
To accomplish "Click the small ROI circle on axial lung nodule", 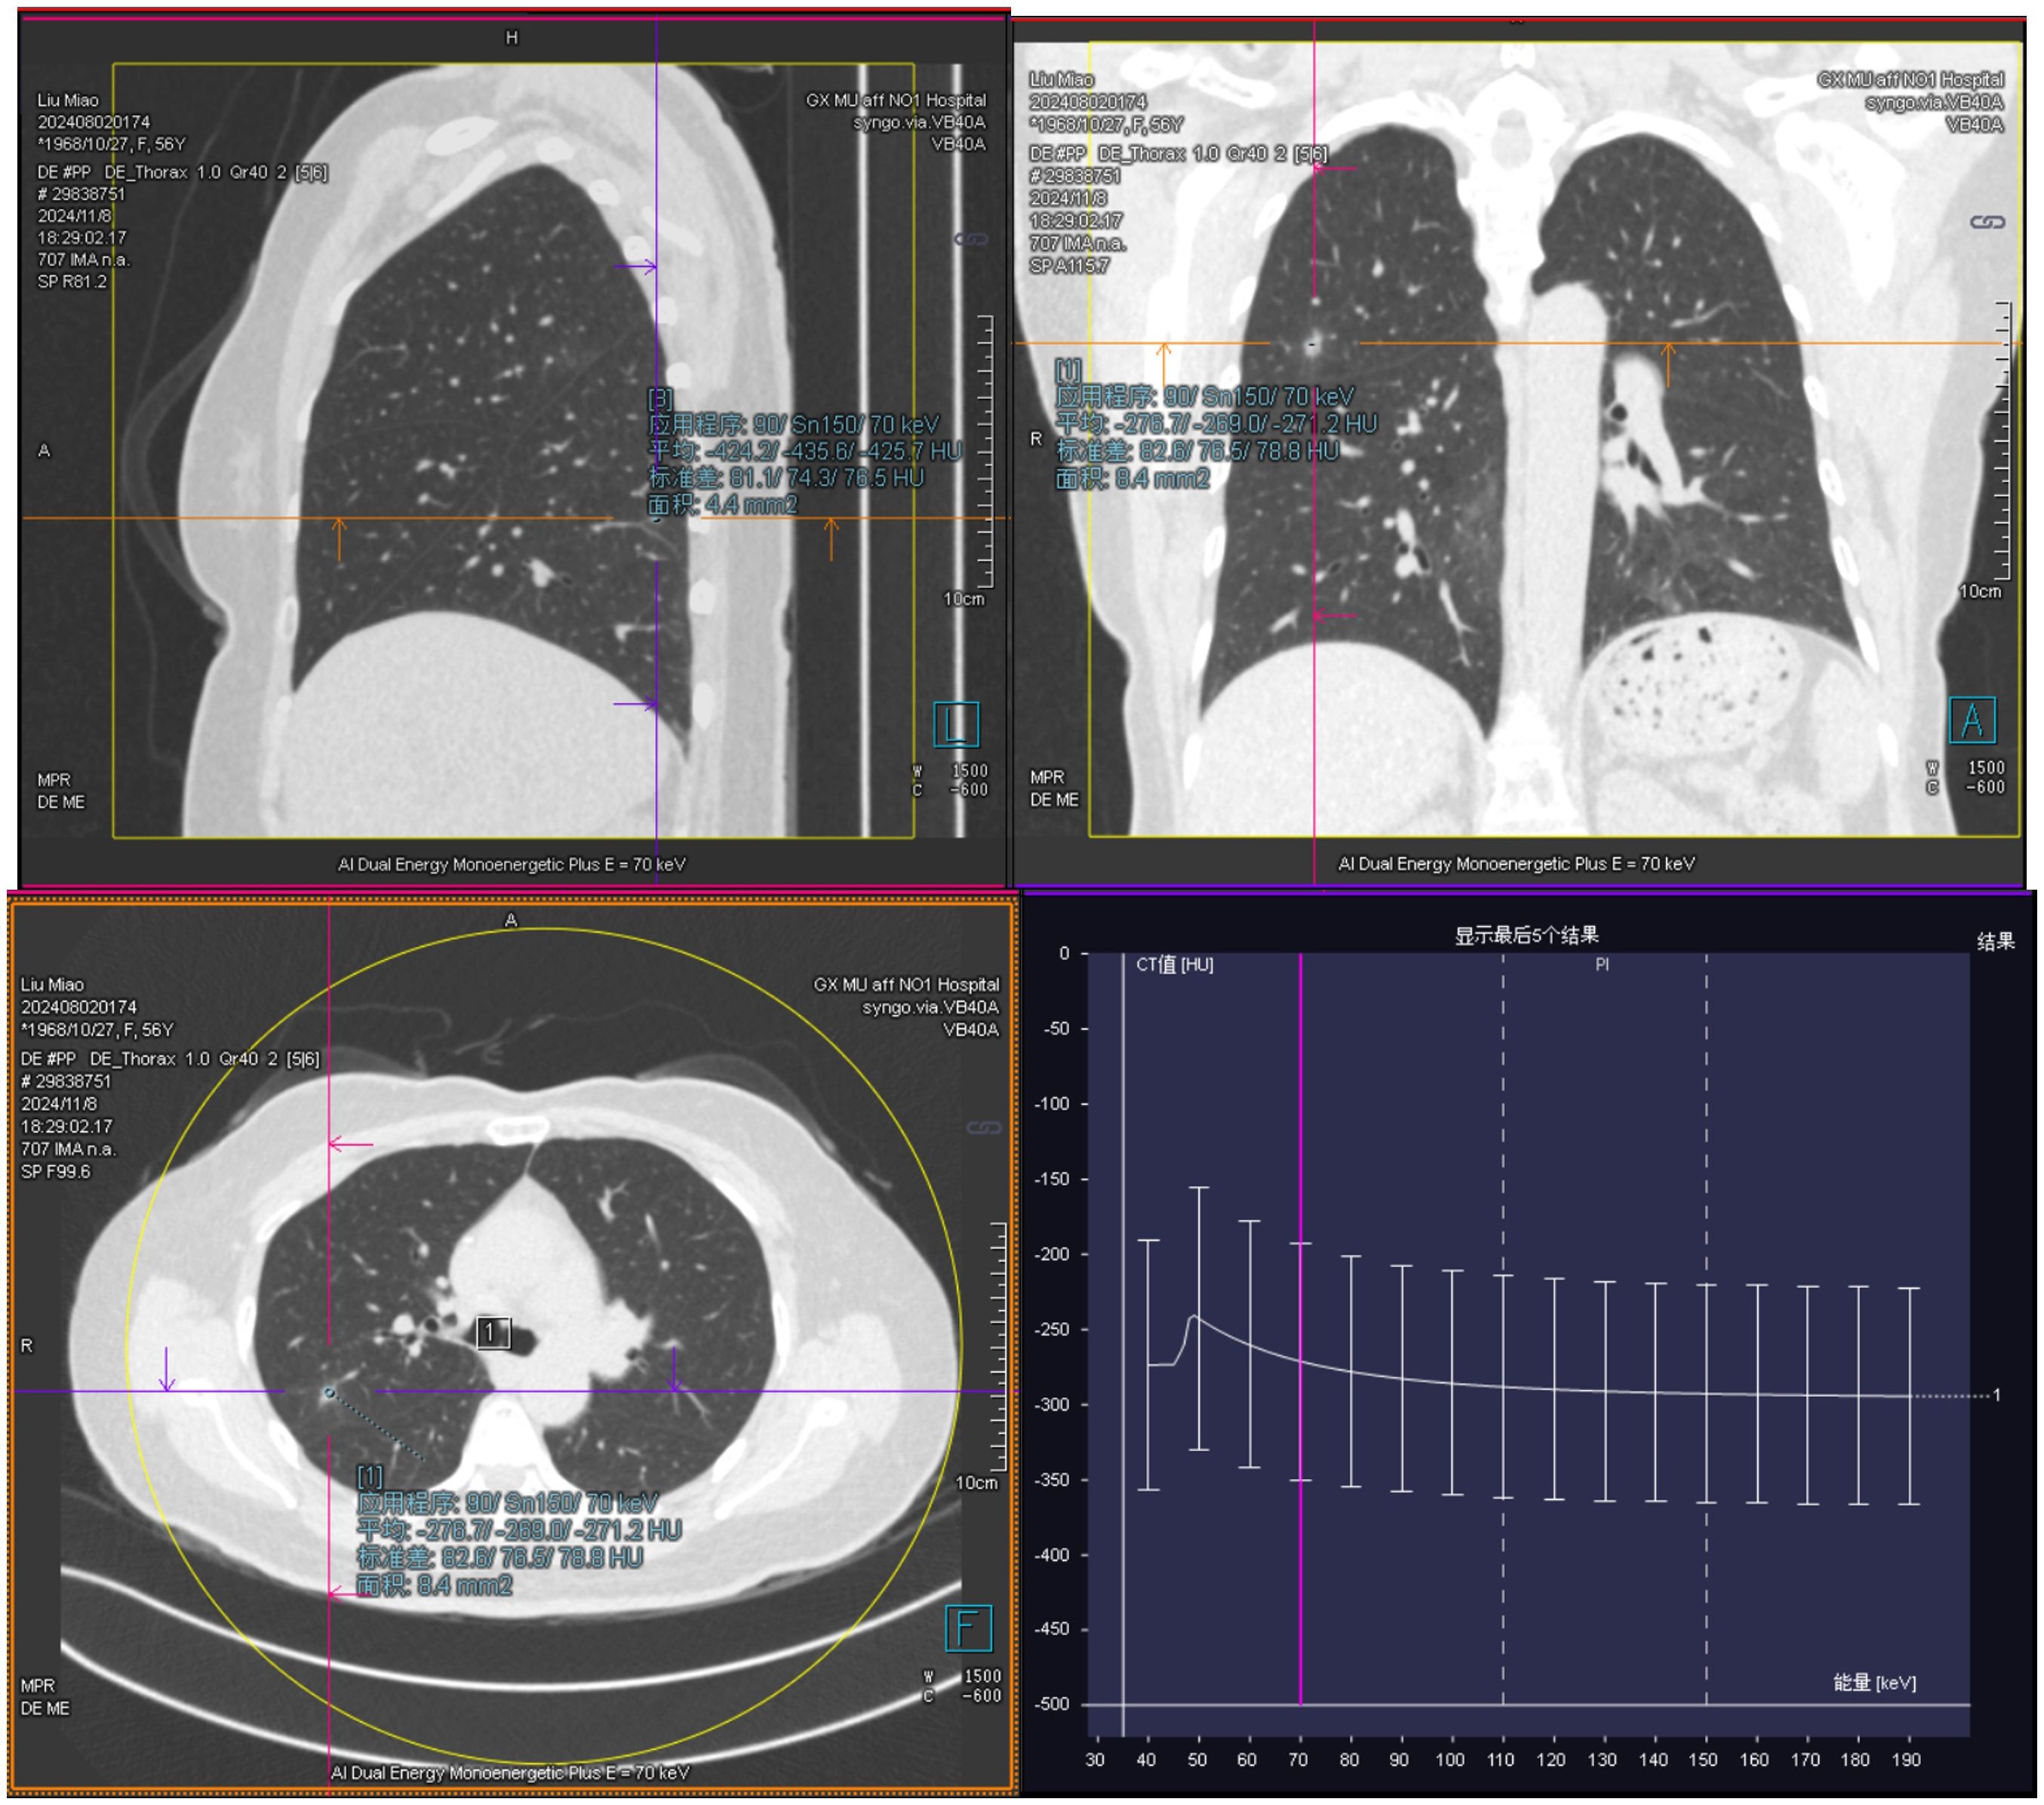I will [x=329, y=1391].
